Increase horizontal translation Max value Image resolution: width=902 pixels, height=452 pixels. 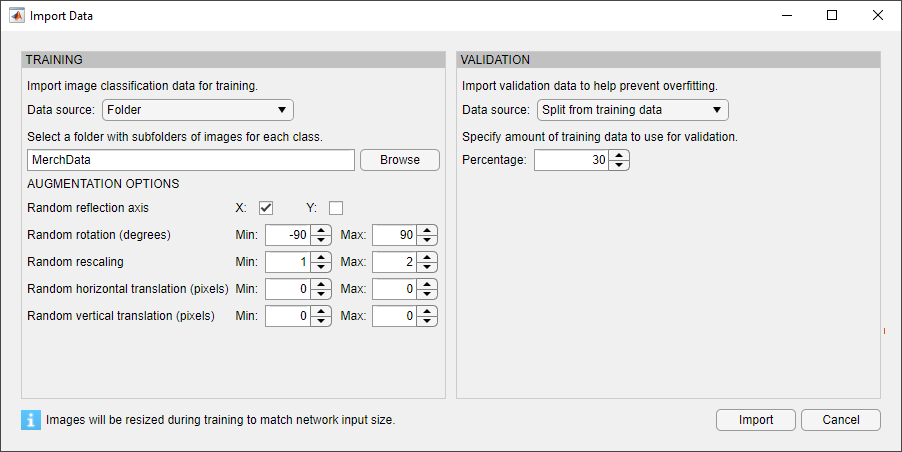[427, 284]
